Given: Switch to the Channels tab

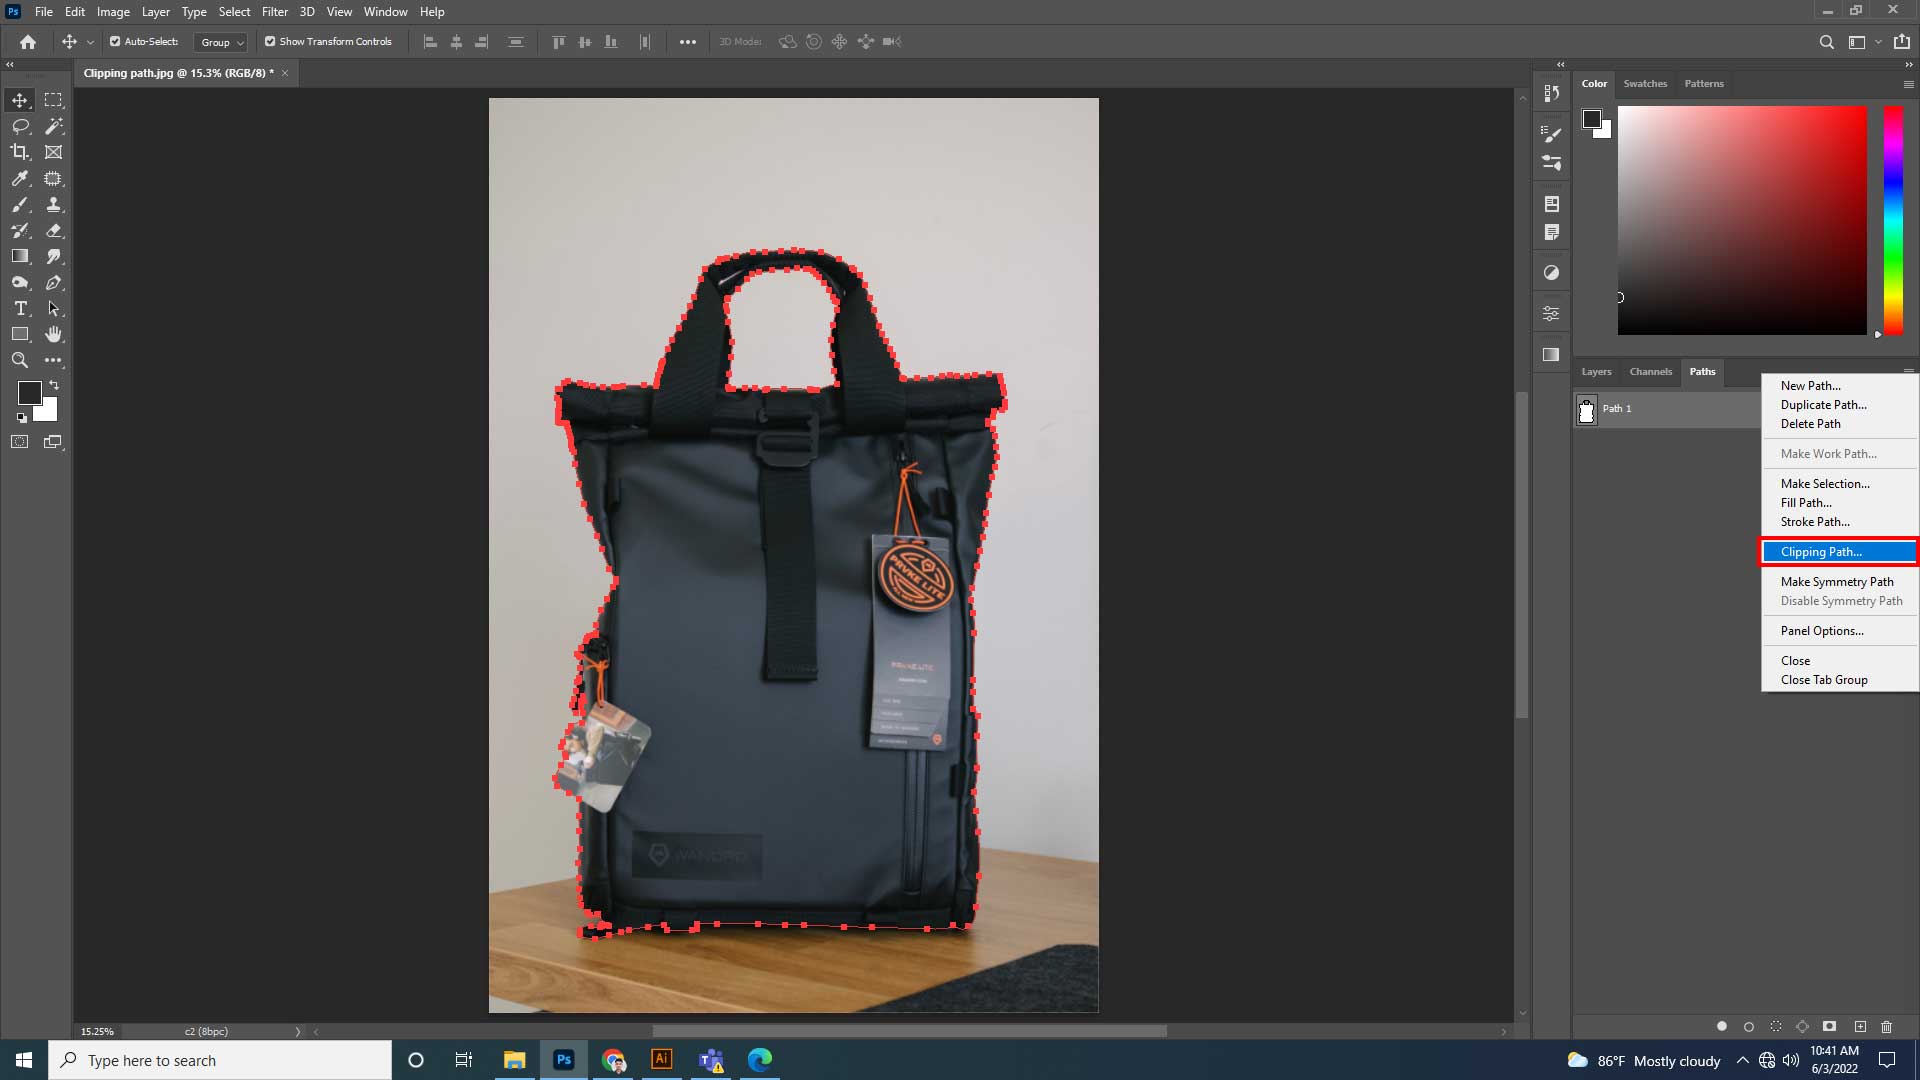Looking at the screenshot, I should [1651, 371].
